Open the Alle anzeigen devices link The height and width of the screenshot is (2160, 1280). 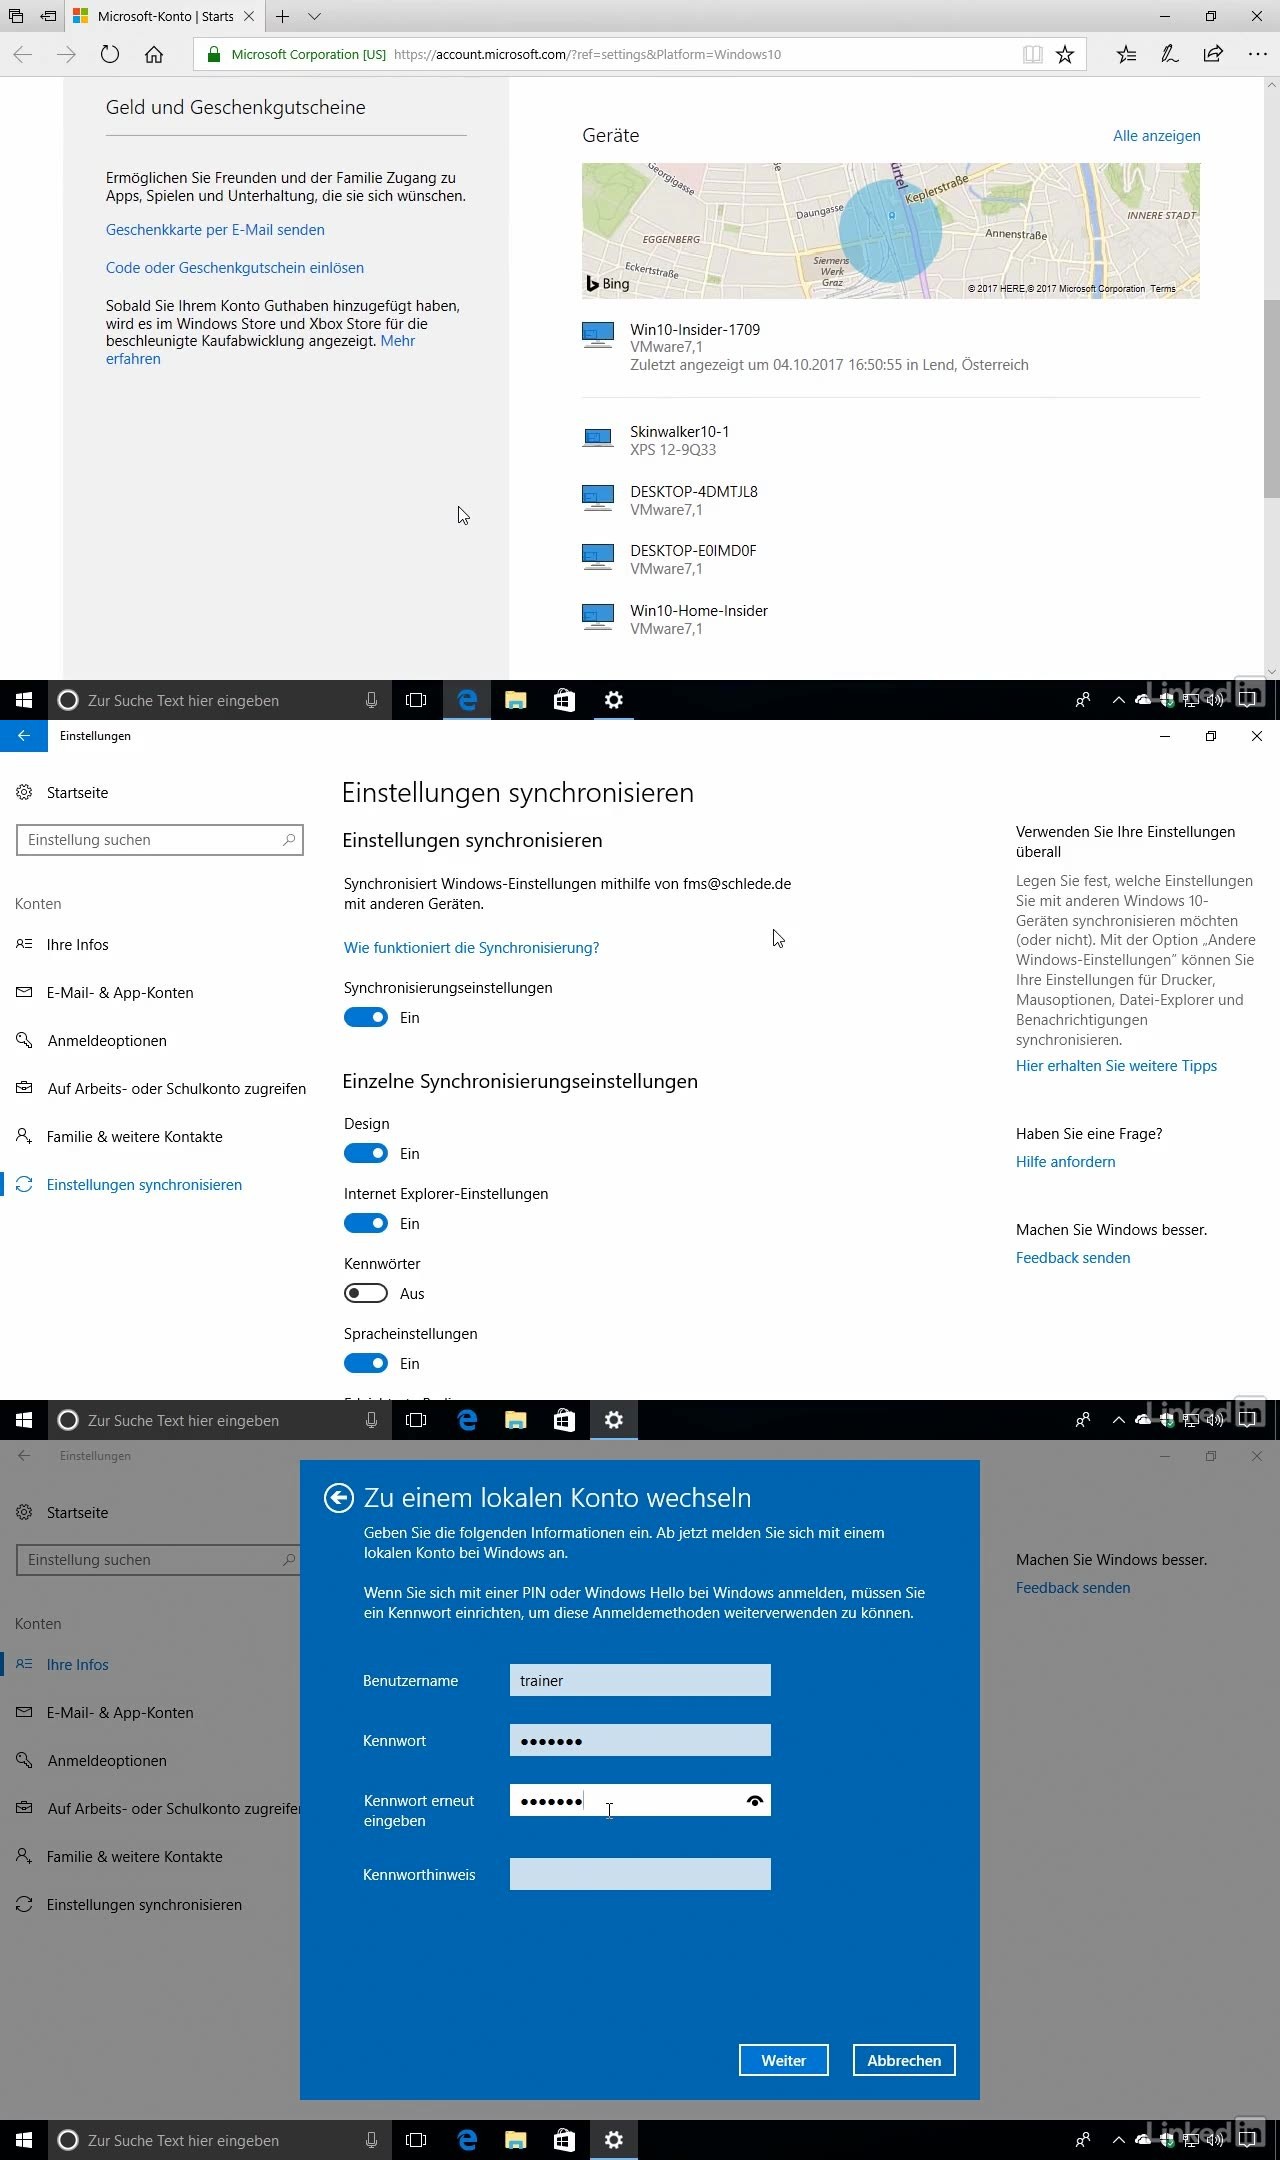1156,136
